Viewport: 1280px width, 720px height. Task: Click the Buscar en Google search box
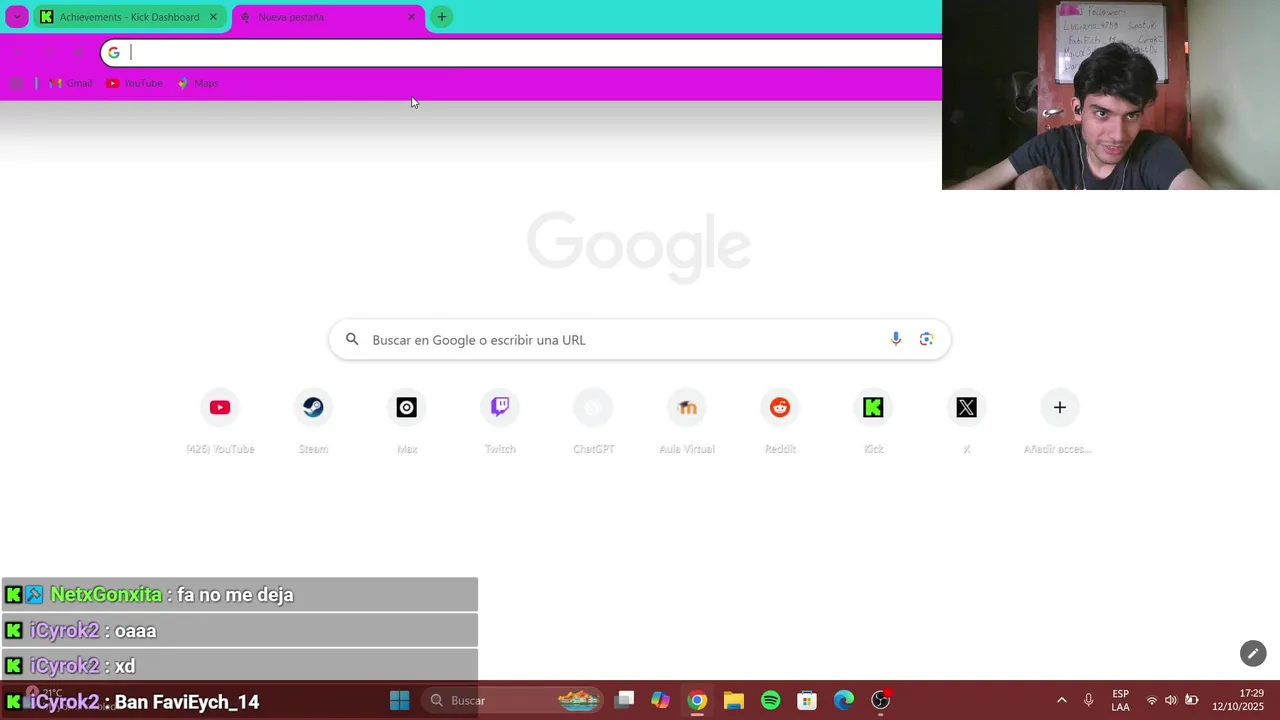(640, 340)
